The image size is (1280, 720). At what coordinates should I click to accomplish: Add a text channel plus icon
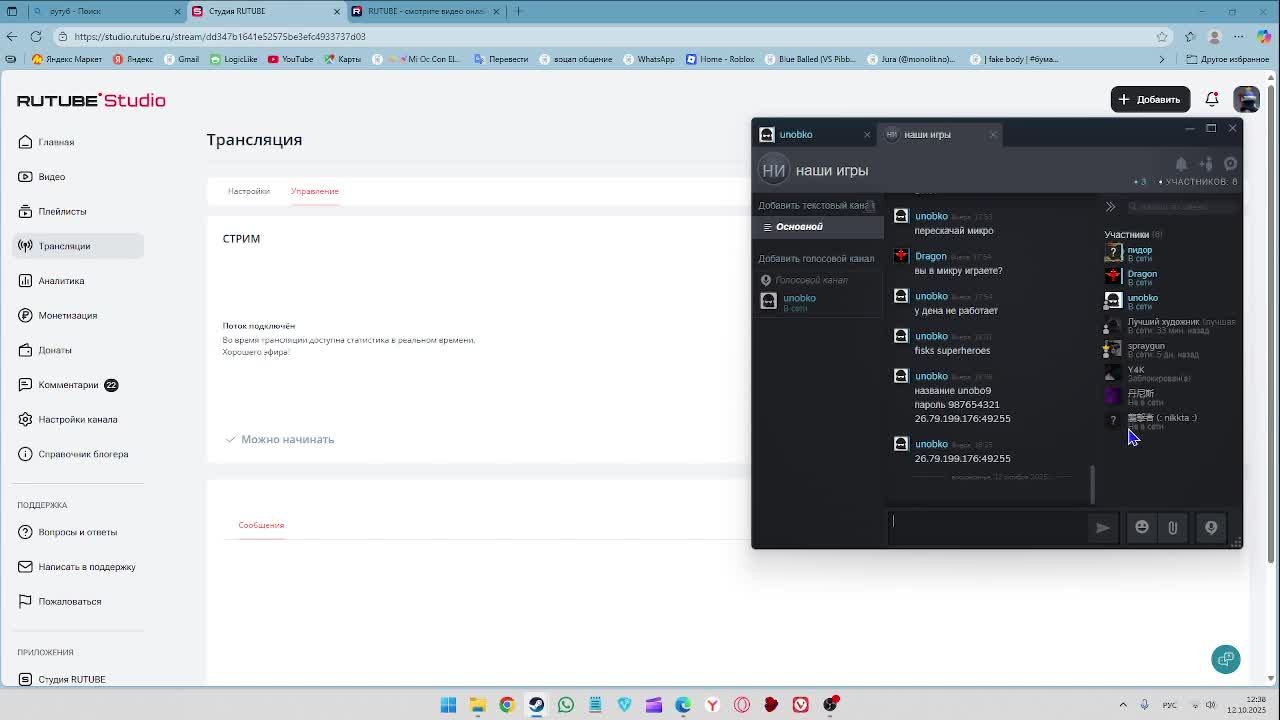click(x=870, y=206)
